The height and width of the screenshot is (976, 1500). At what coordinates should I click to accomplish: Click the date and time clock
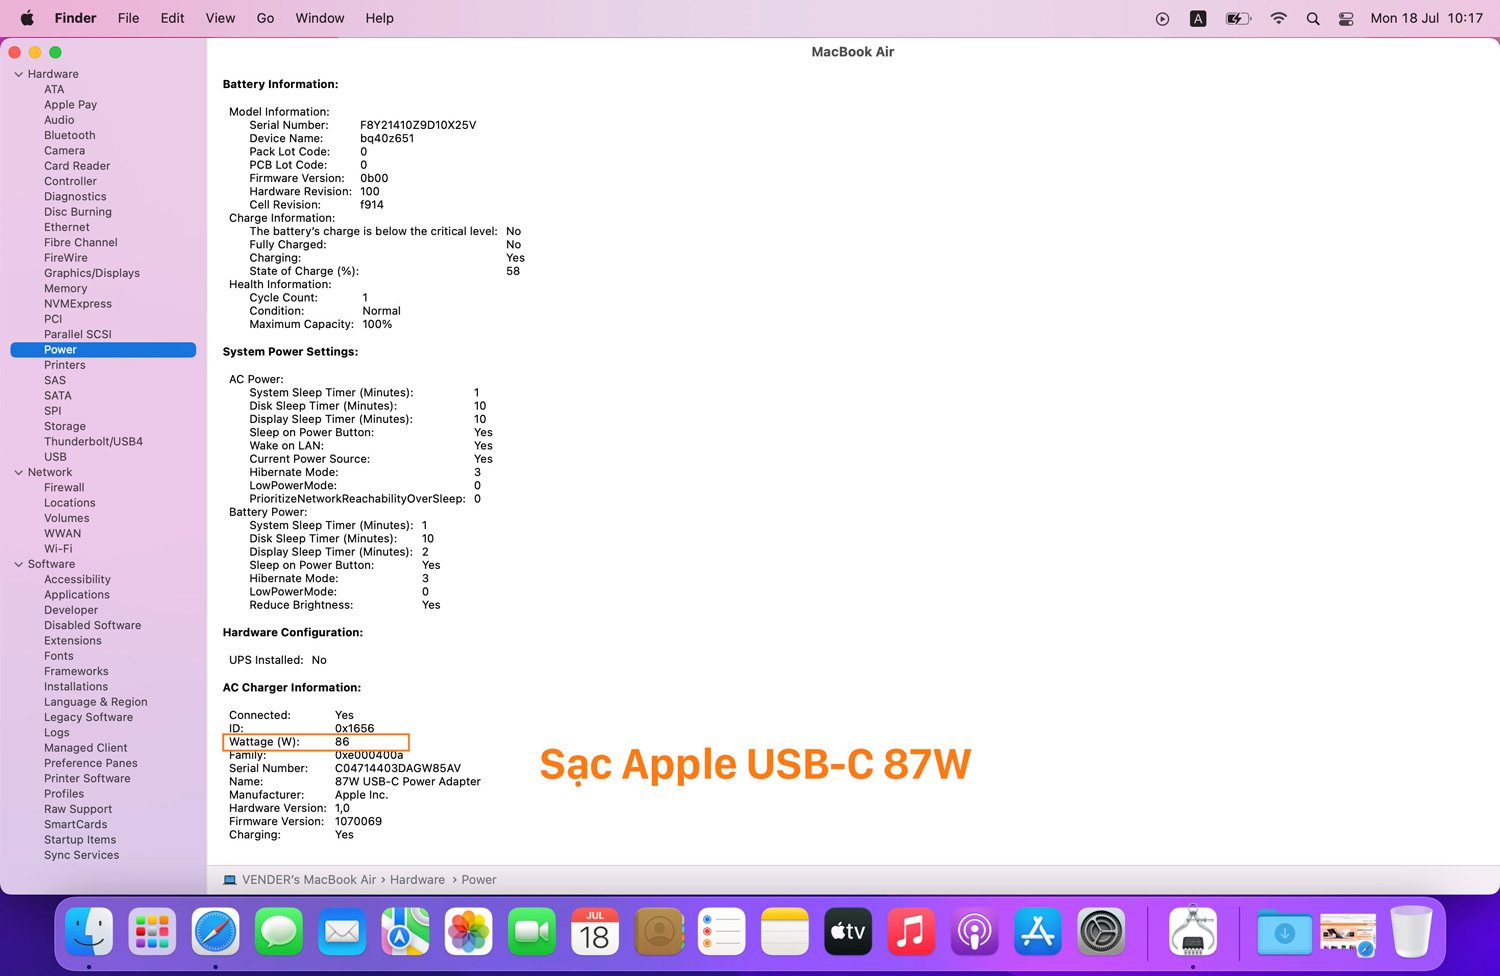pyautogui.click(x=1426, y=18)
